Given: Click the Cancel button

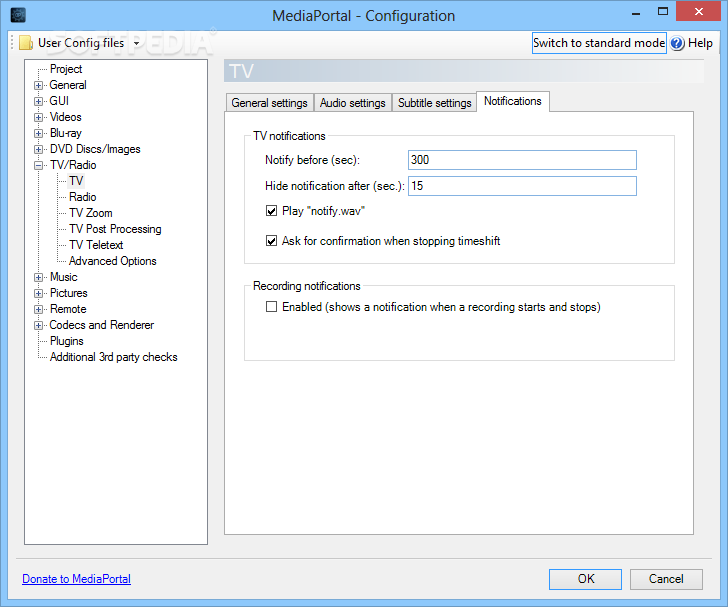Looking at the screenshot, I should (666, 579).
